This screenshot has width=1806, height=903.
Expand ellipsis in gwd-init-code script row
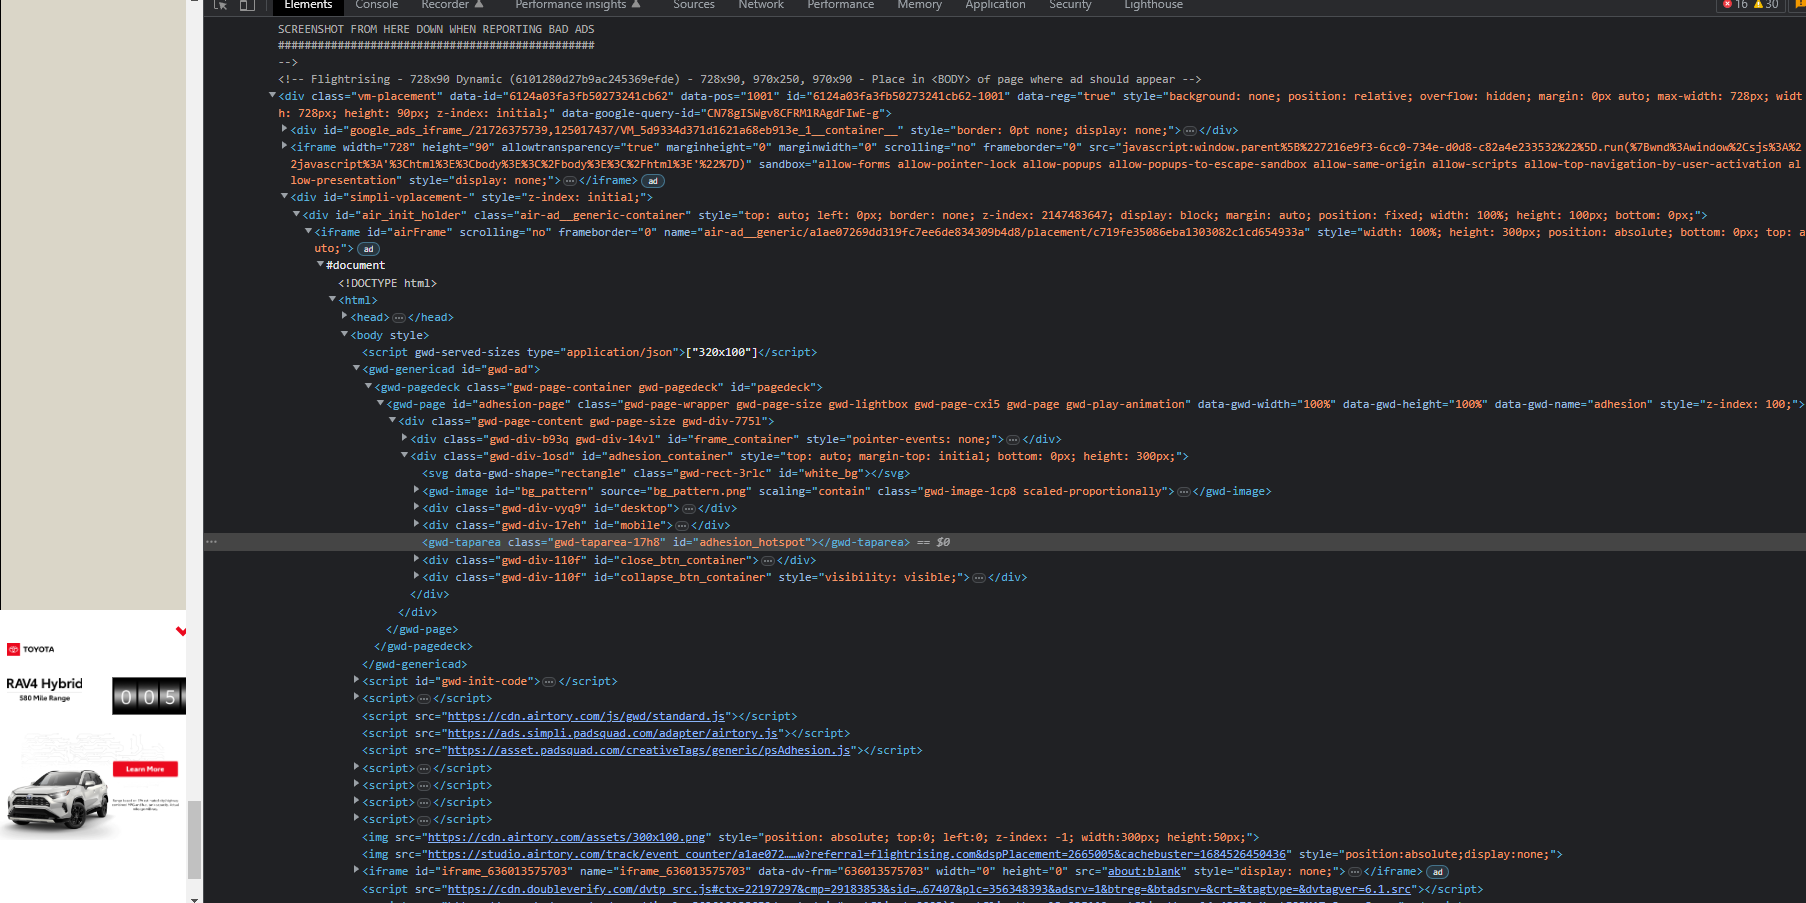549,682
